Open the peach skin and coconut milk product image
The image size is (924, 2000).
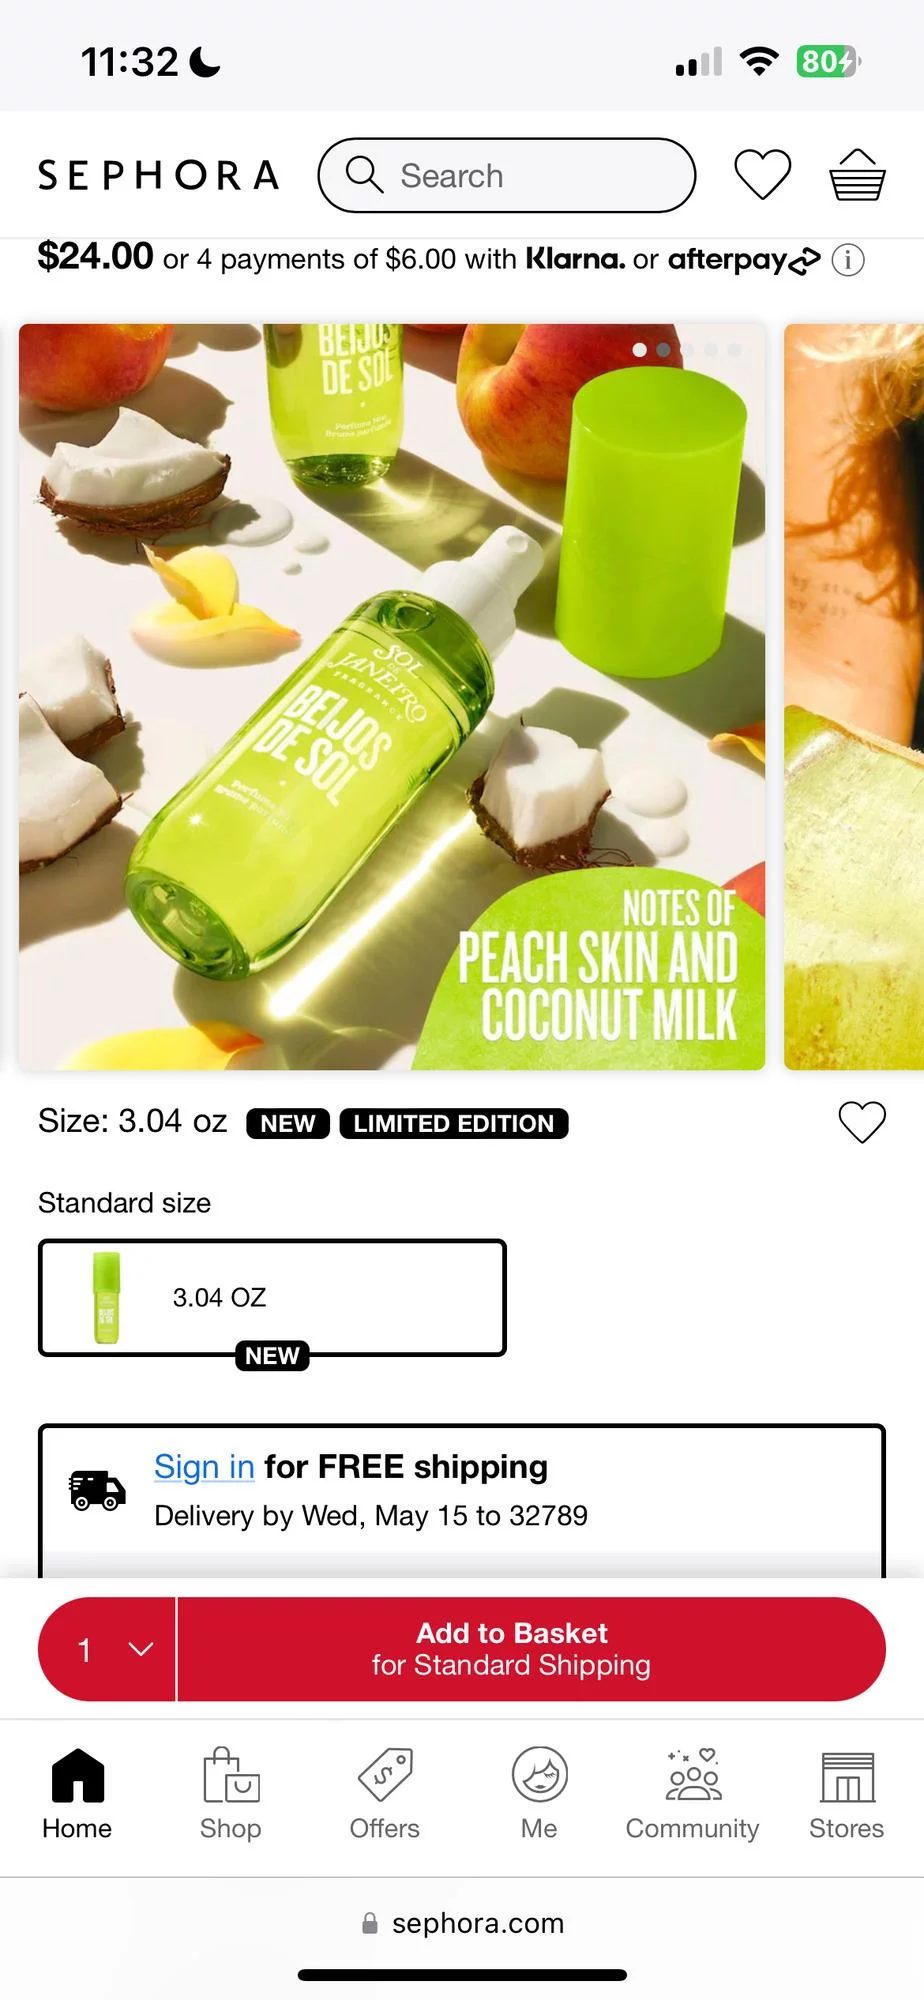point(392,697)
